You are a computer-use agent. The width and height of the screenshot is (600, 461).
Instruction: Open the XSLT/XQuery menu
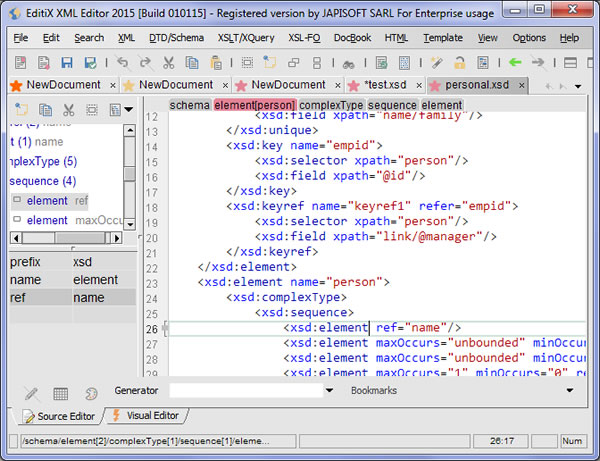(246, 38)
